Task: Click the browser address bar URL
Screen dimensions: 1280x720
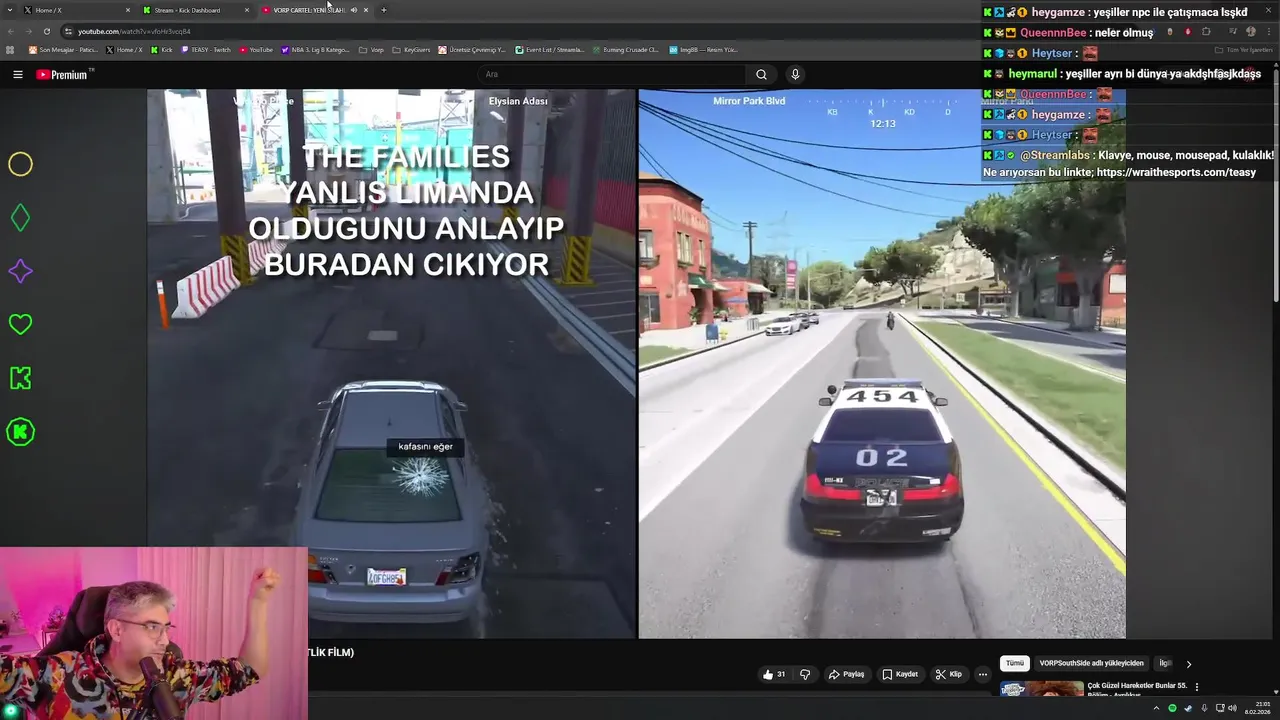Action: [x=134, y=31]
